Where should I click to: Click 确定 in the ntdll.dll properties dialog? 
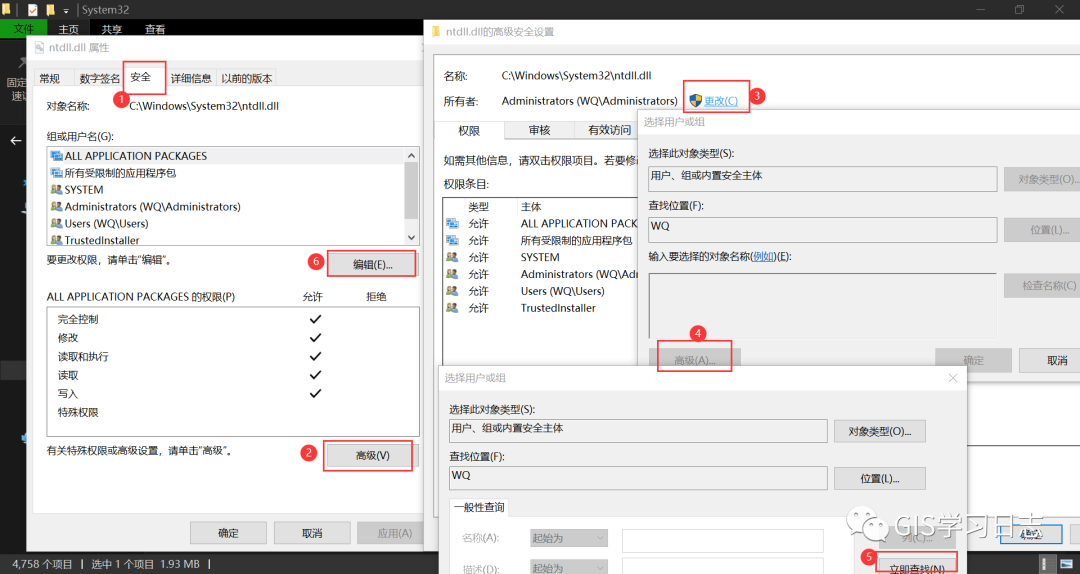point(228,533)
